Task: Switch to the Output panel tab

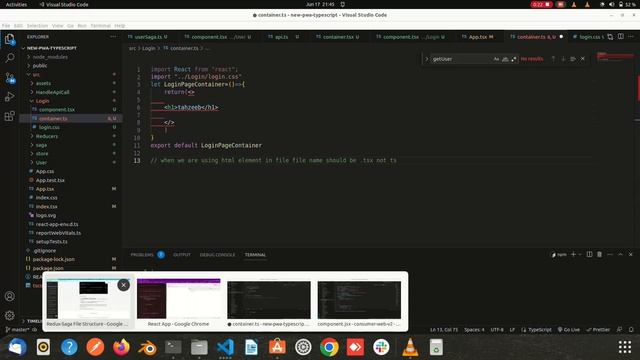Action: tap(182, 255)
